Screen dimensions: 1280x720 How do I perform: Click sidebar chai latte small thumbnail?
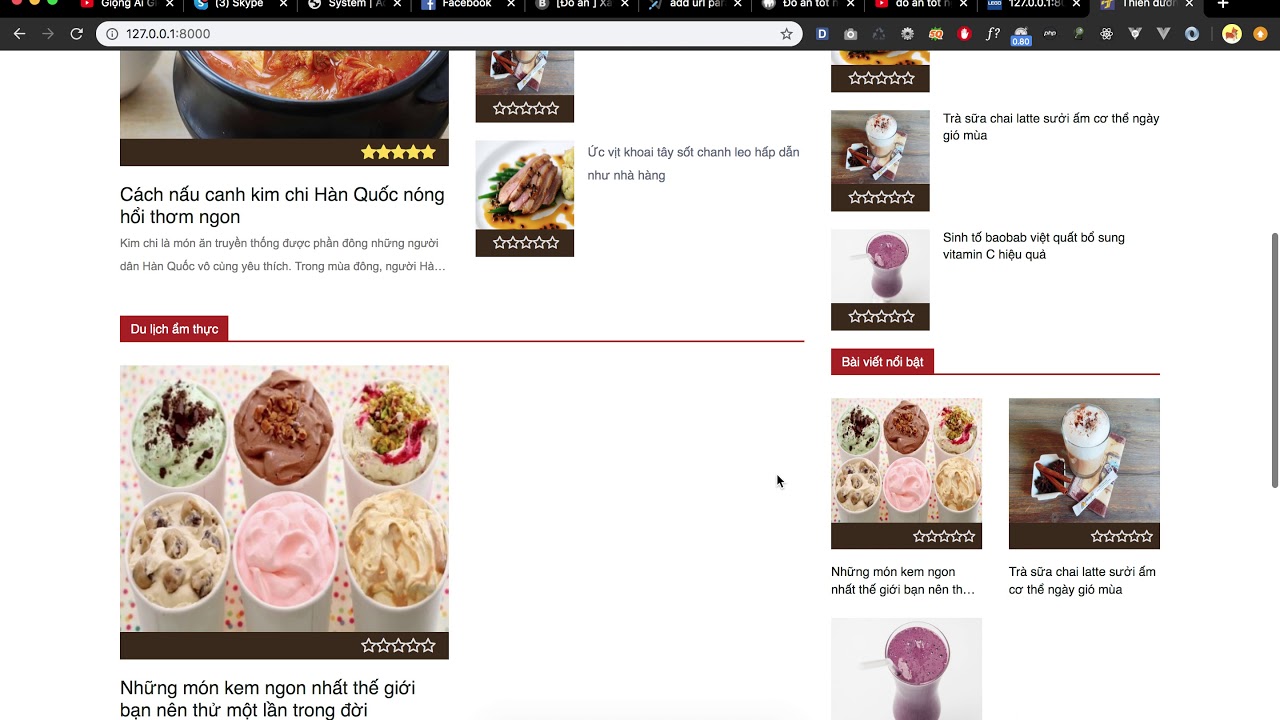pos(880,148)
